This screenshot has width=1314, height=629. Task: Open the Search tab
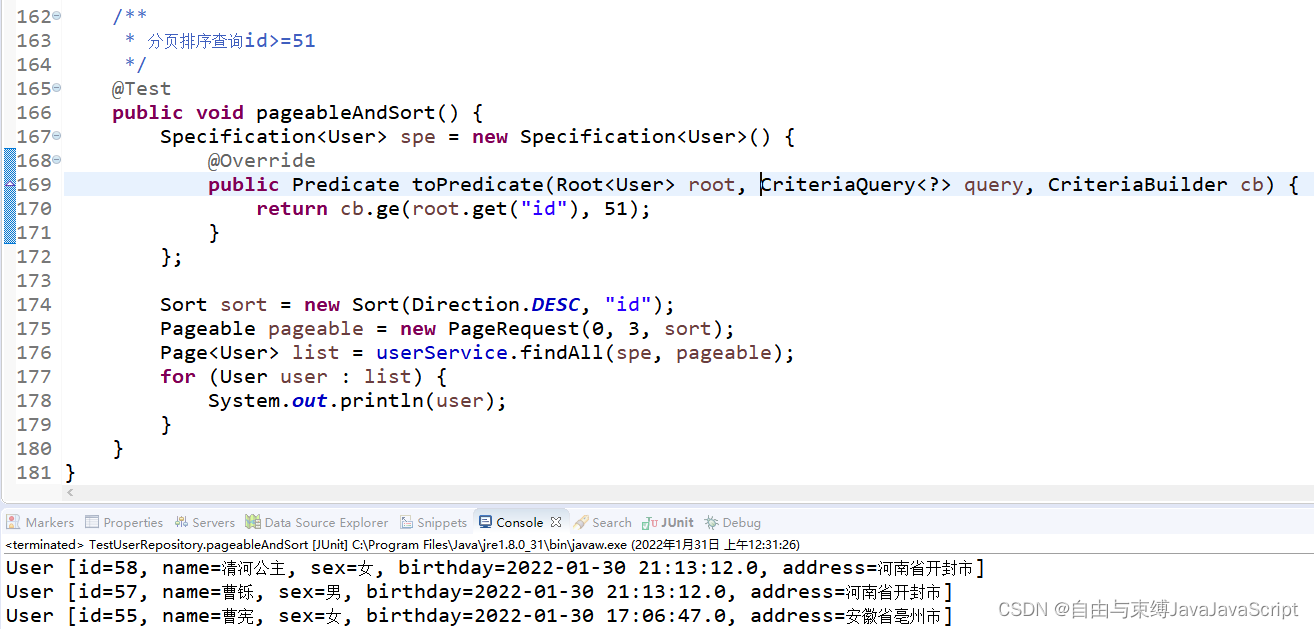pyautogui.click(x=603, y=522)
